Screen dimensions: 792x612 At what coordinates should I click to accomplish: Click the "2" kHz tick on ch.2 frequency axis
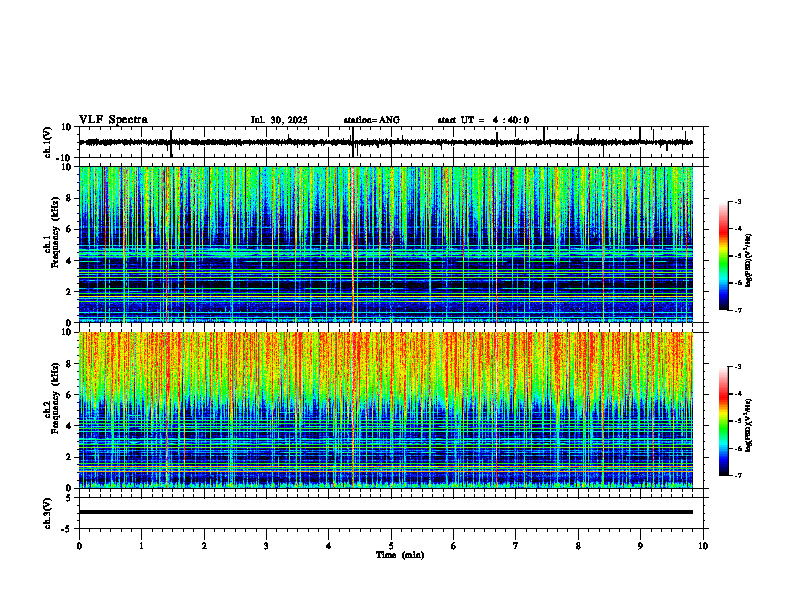coord(69,457)
